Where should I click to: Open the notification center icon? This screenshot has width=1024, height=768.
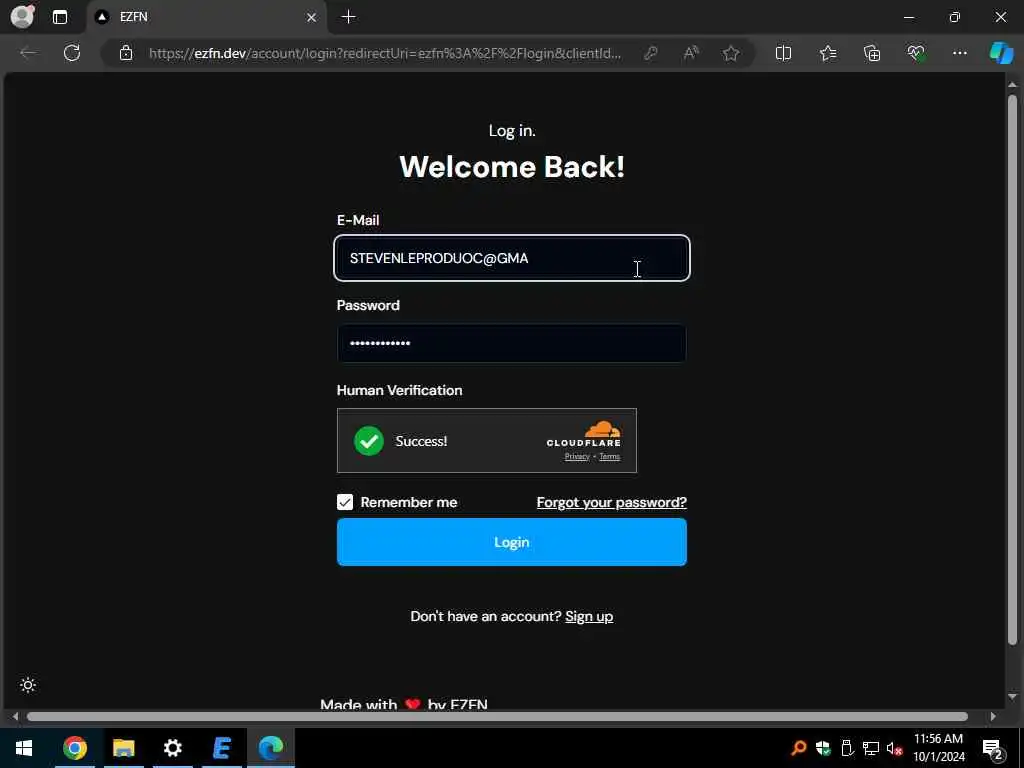pyautogui.click(x=993, y=749)
